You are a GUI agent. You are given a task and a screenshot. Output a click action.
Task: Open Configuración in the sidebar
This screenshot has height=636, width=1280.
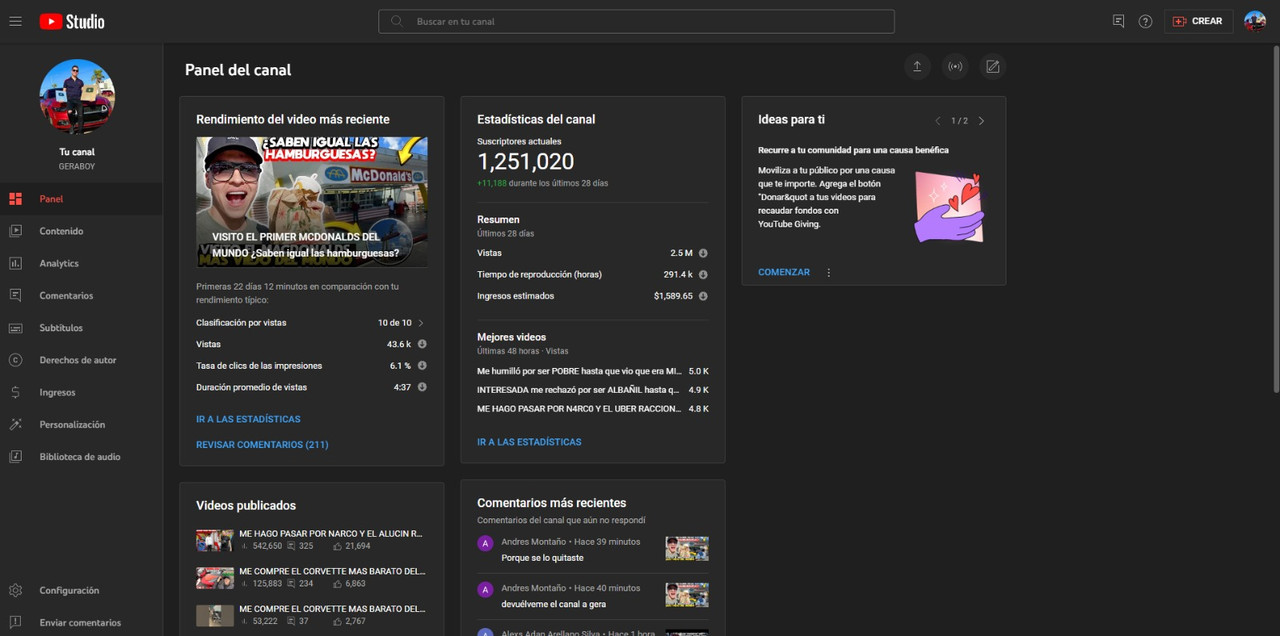81,590
